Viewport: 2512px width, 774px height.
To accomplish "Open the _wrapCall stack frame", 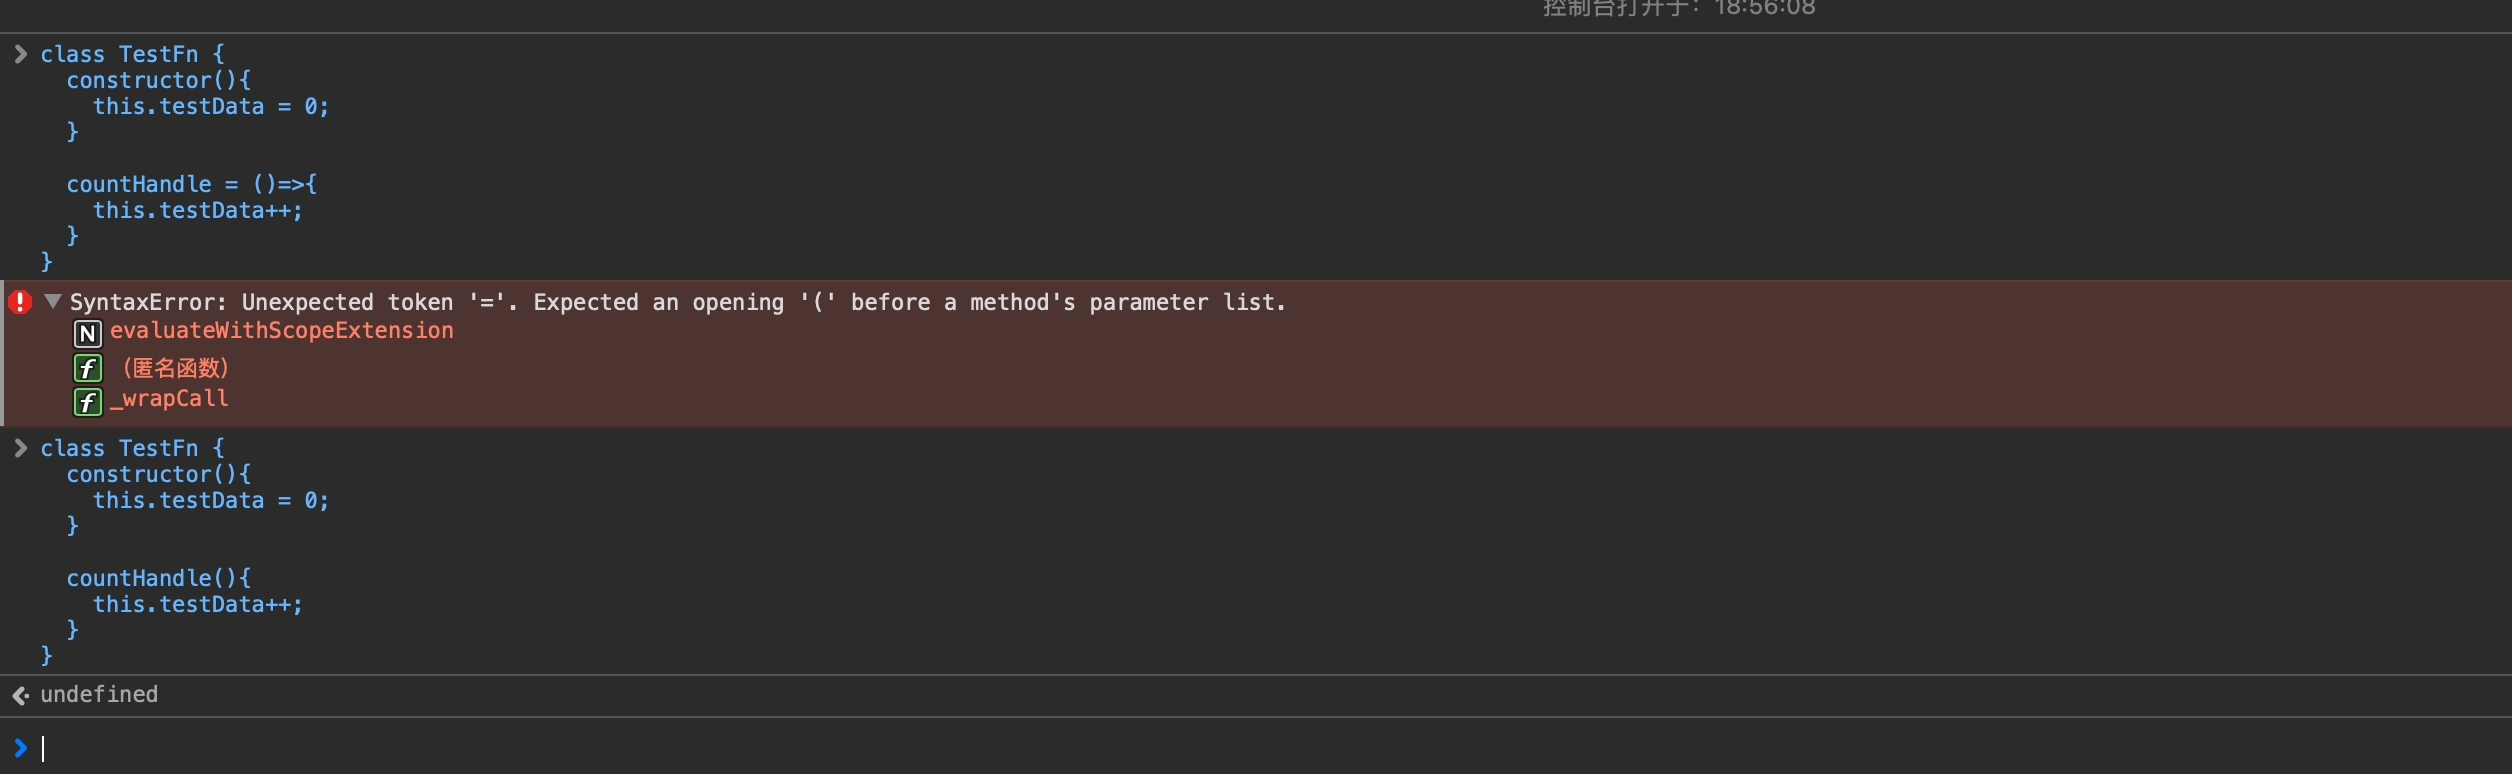I will (169, 399).
